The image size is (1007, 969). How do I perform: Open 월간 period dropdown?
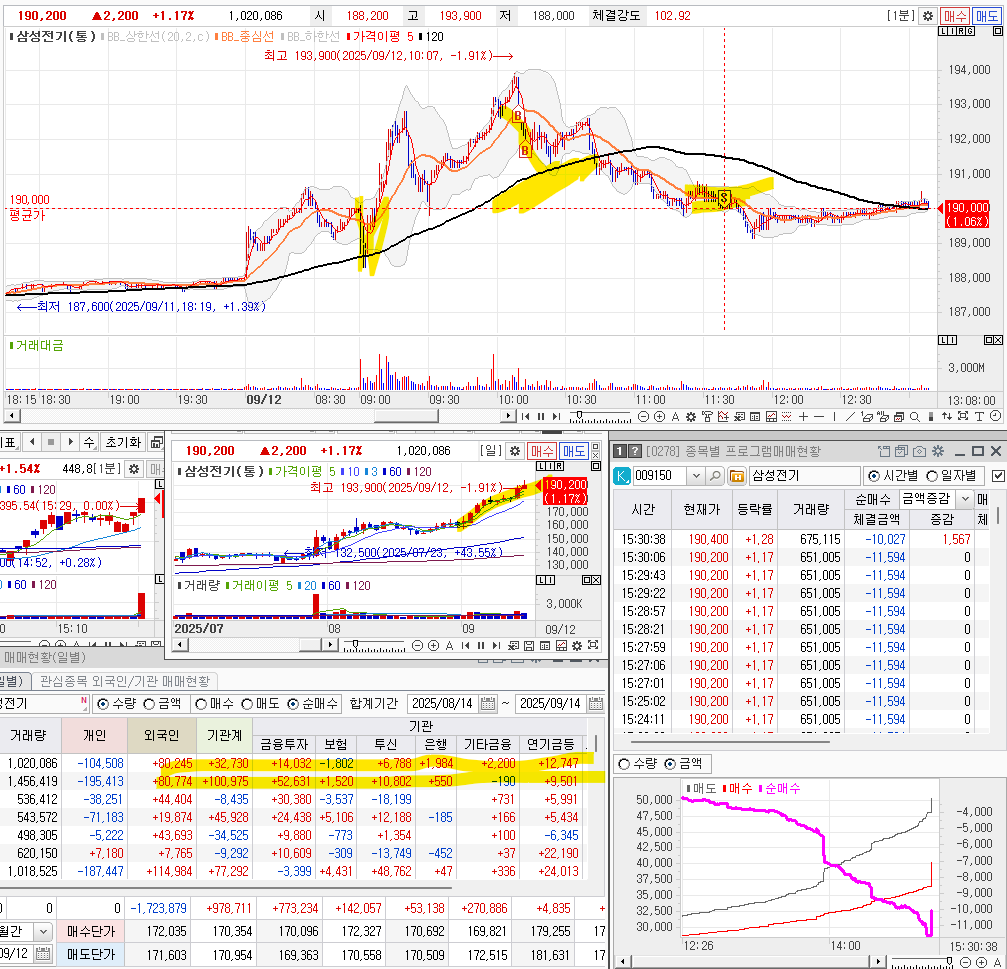tap(43, 931)
